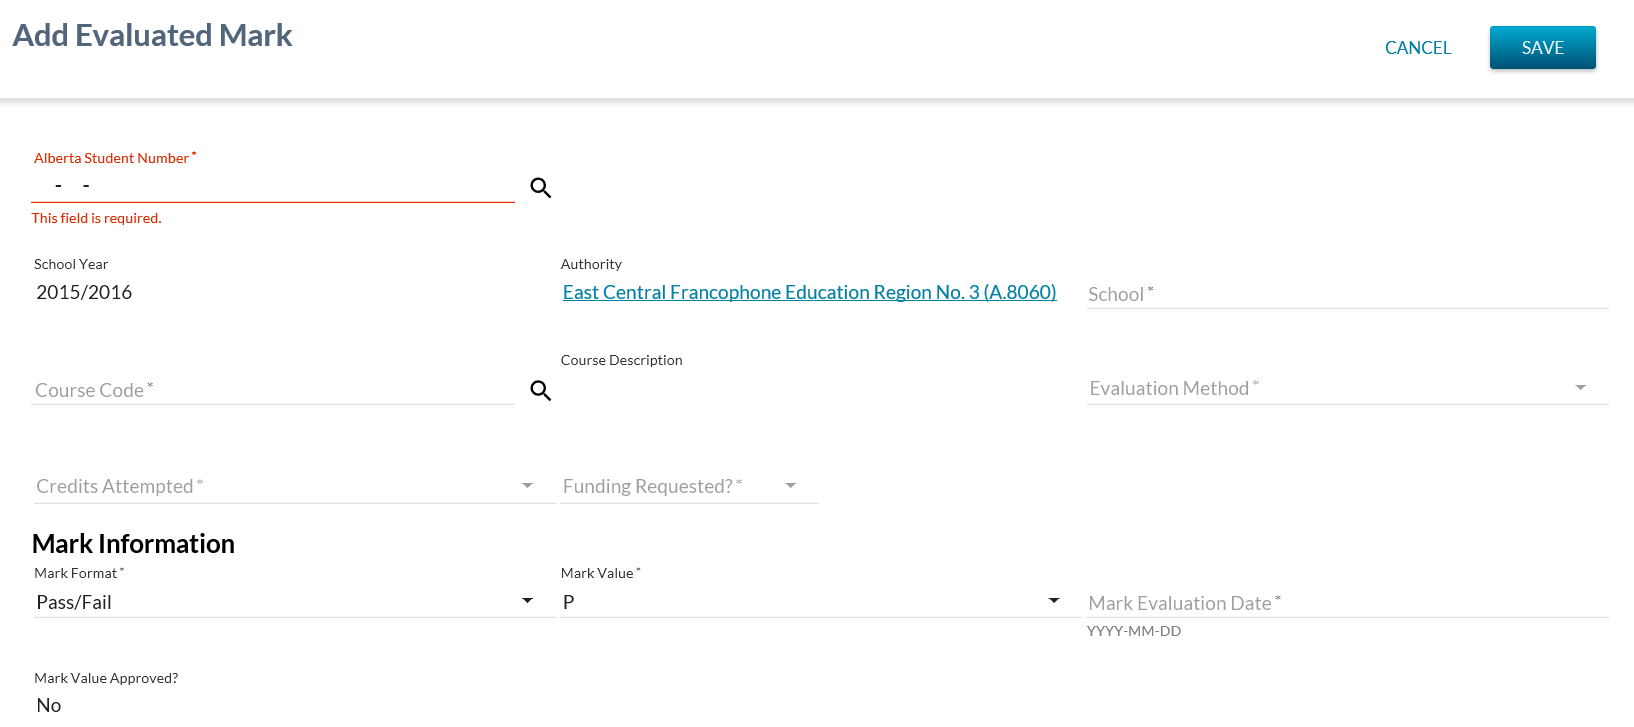
Task: Expand the Mark Value dropdown showing P
Action: coord(1053,602)
